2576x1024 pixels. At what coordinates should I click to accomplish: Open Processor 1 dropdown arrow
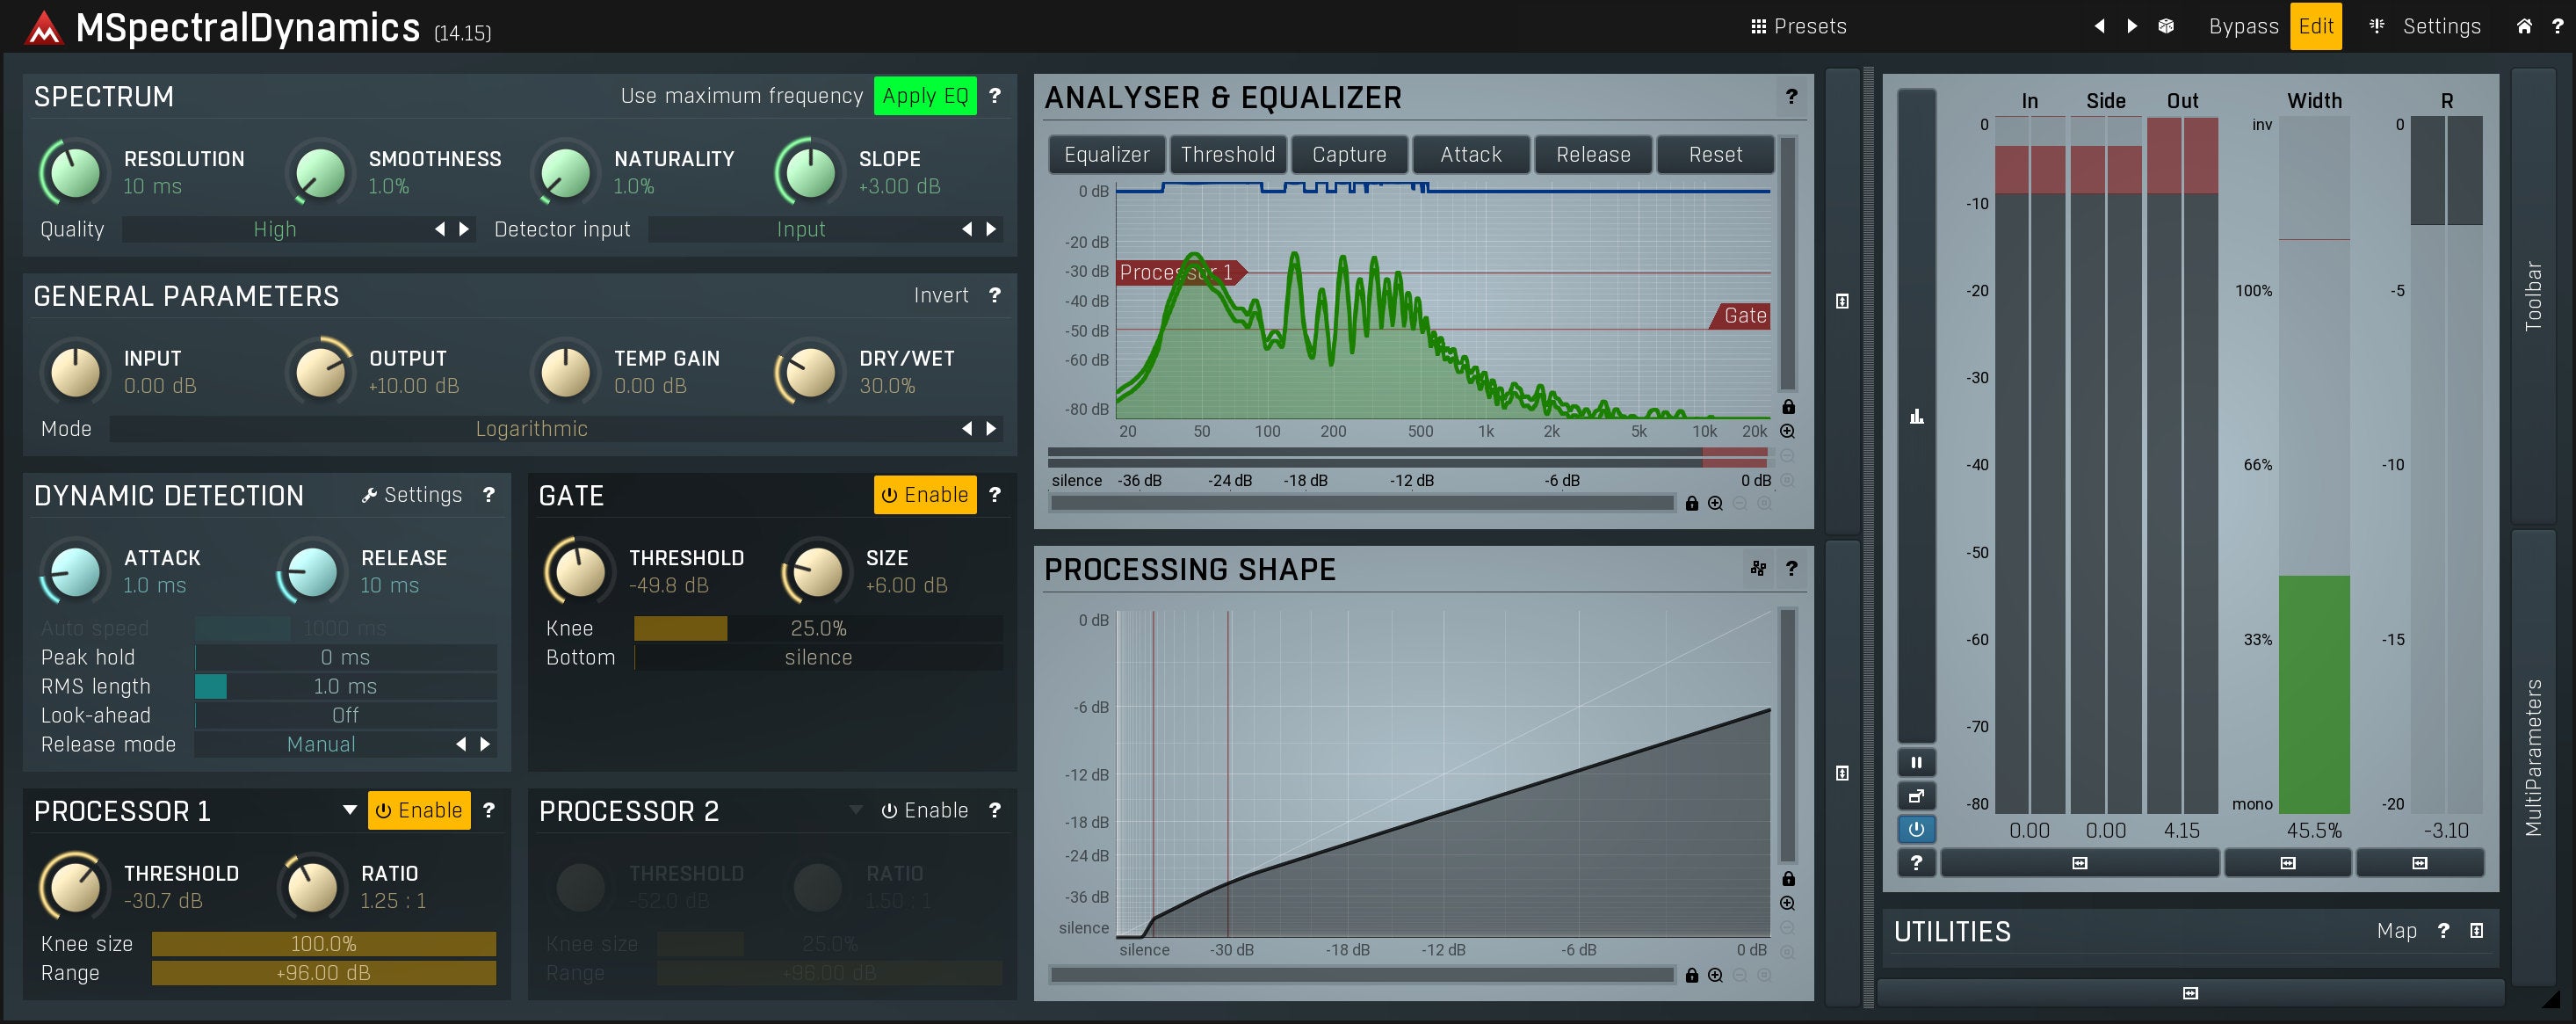click(x=349, y=810)
